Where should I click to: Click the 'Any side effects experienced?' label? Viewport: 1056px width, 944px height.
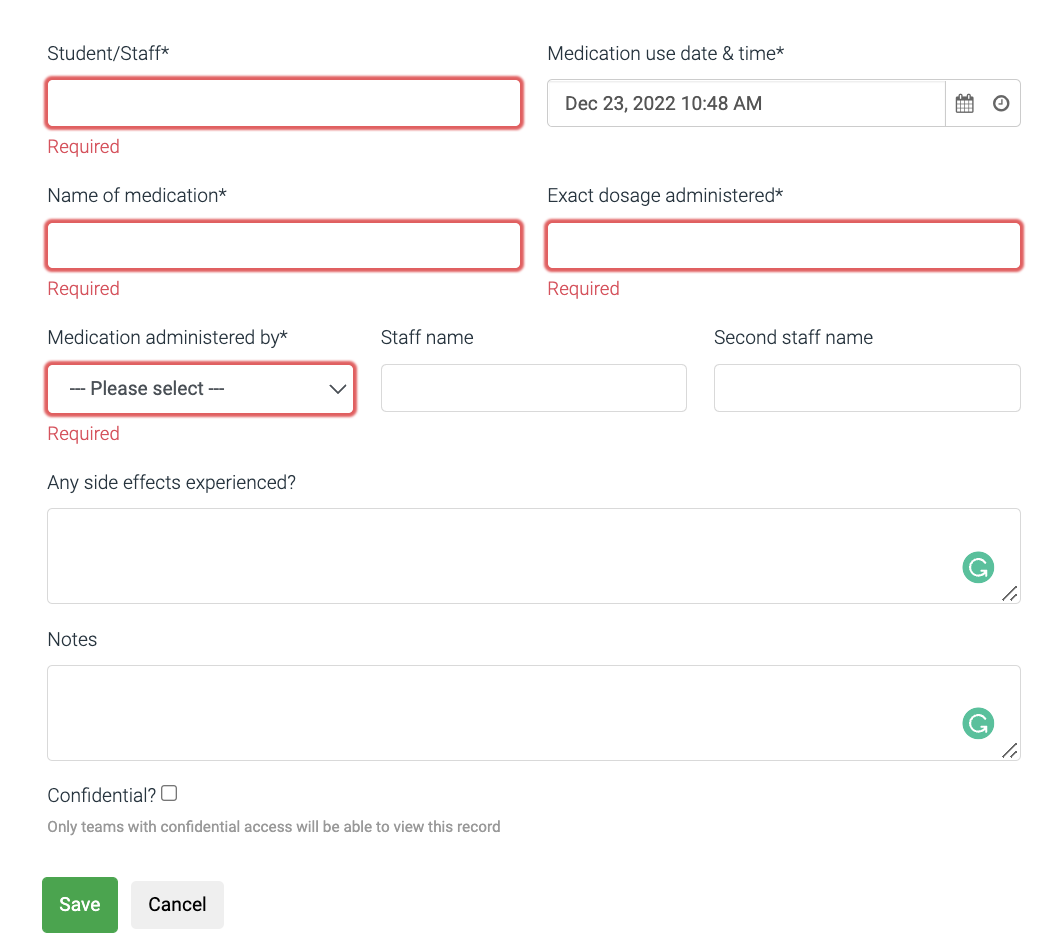171,482
